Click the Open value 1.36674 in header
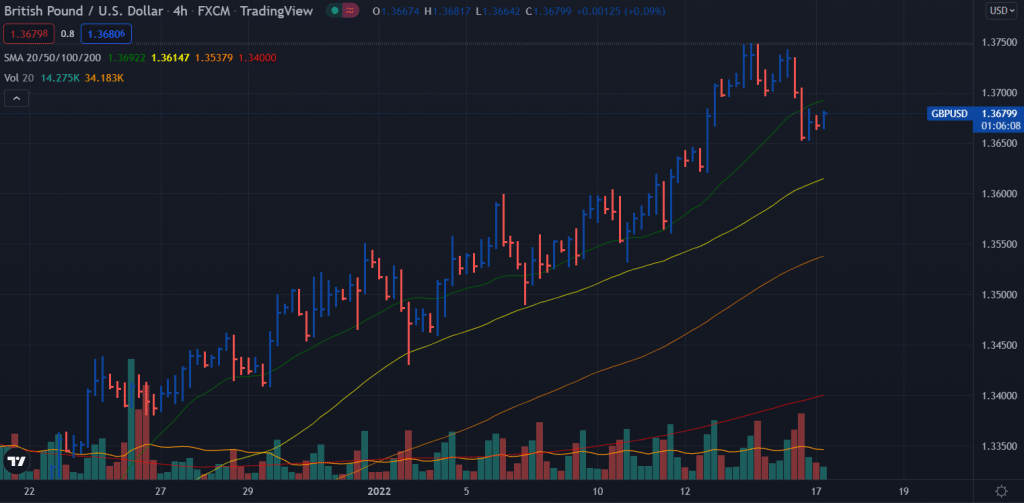1024x503 pixels. [402, 11]
